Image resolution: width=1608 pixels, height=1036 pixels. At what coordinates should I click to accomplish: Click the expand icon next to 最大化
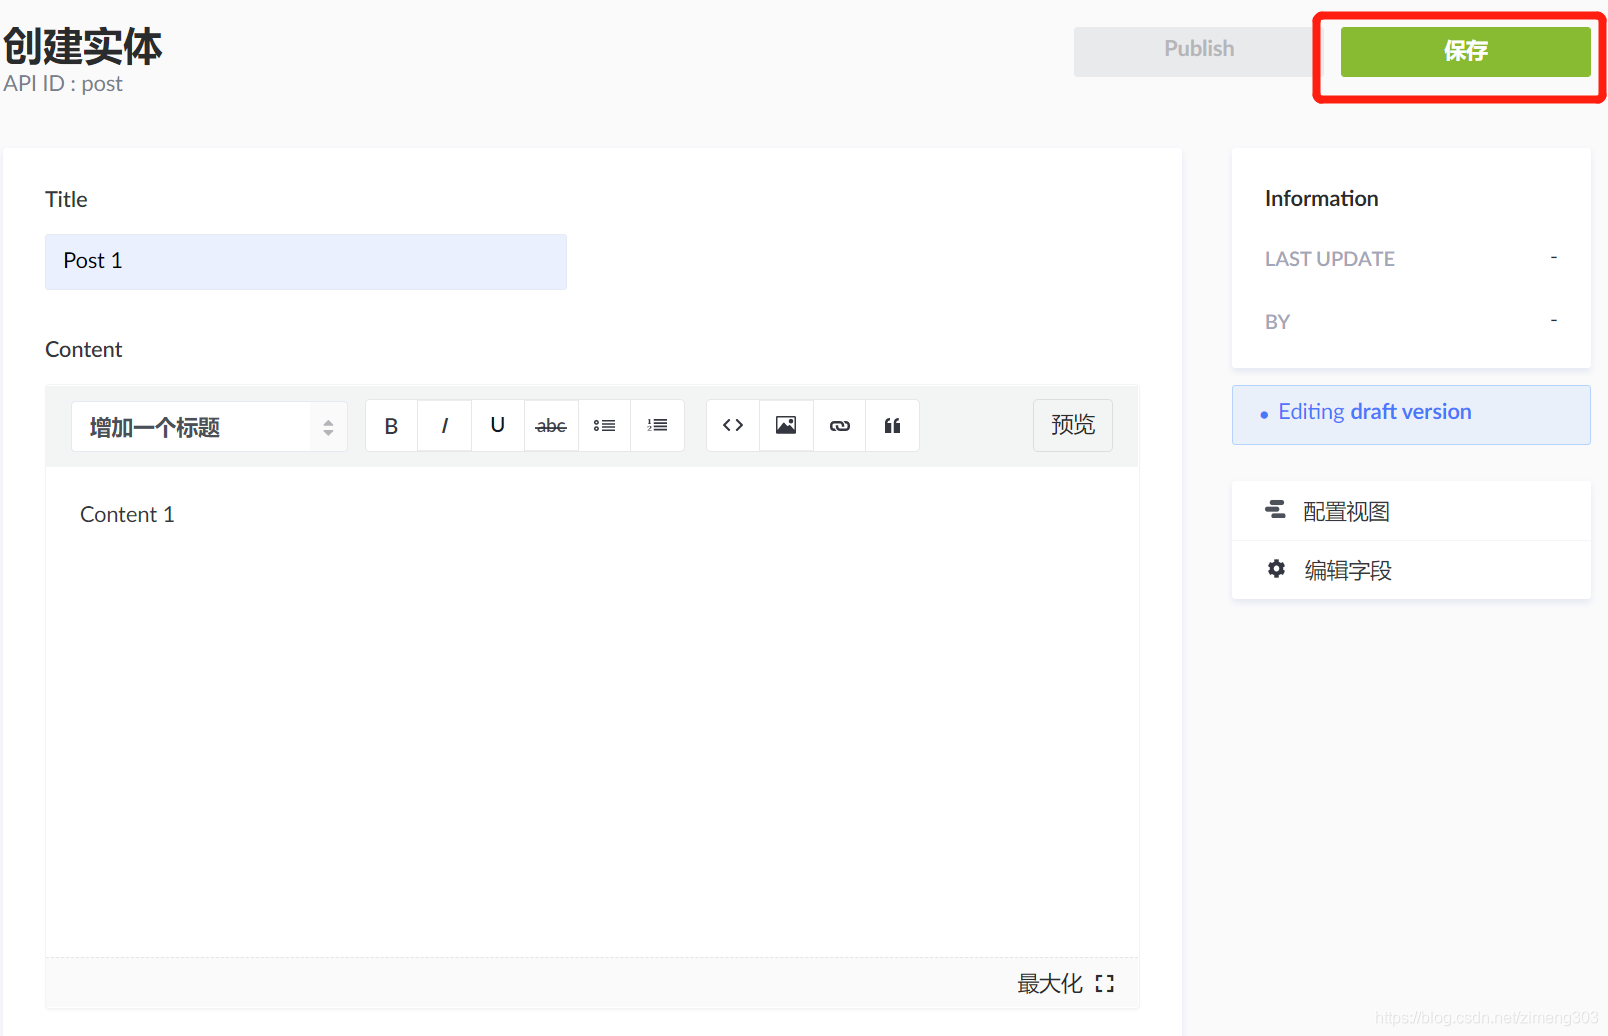click(x=1104, y=984)
